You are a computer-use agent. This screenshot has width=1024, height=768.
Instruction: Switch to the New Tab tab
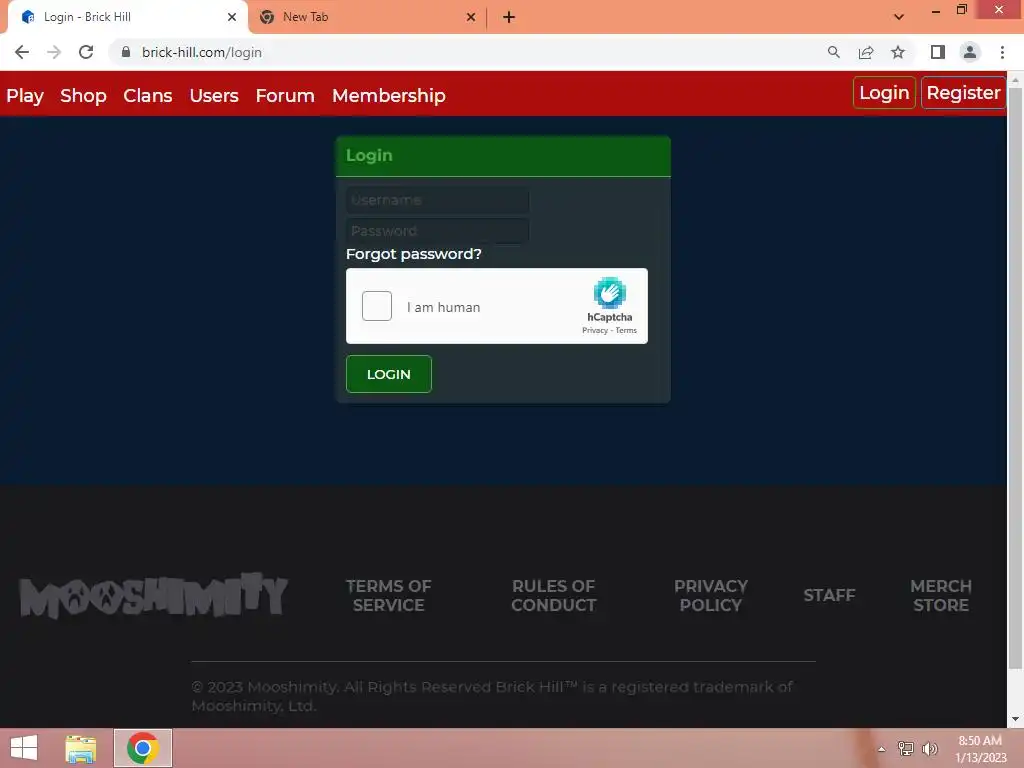368,17
